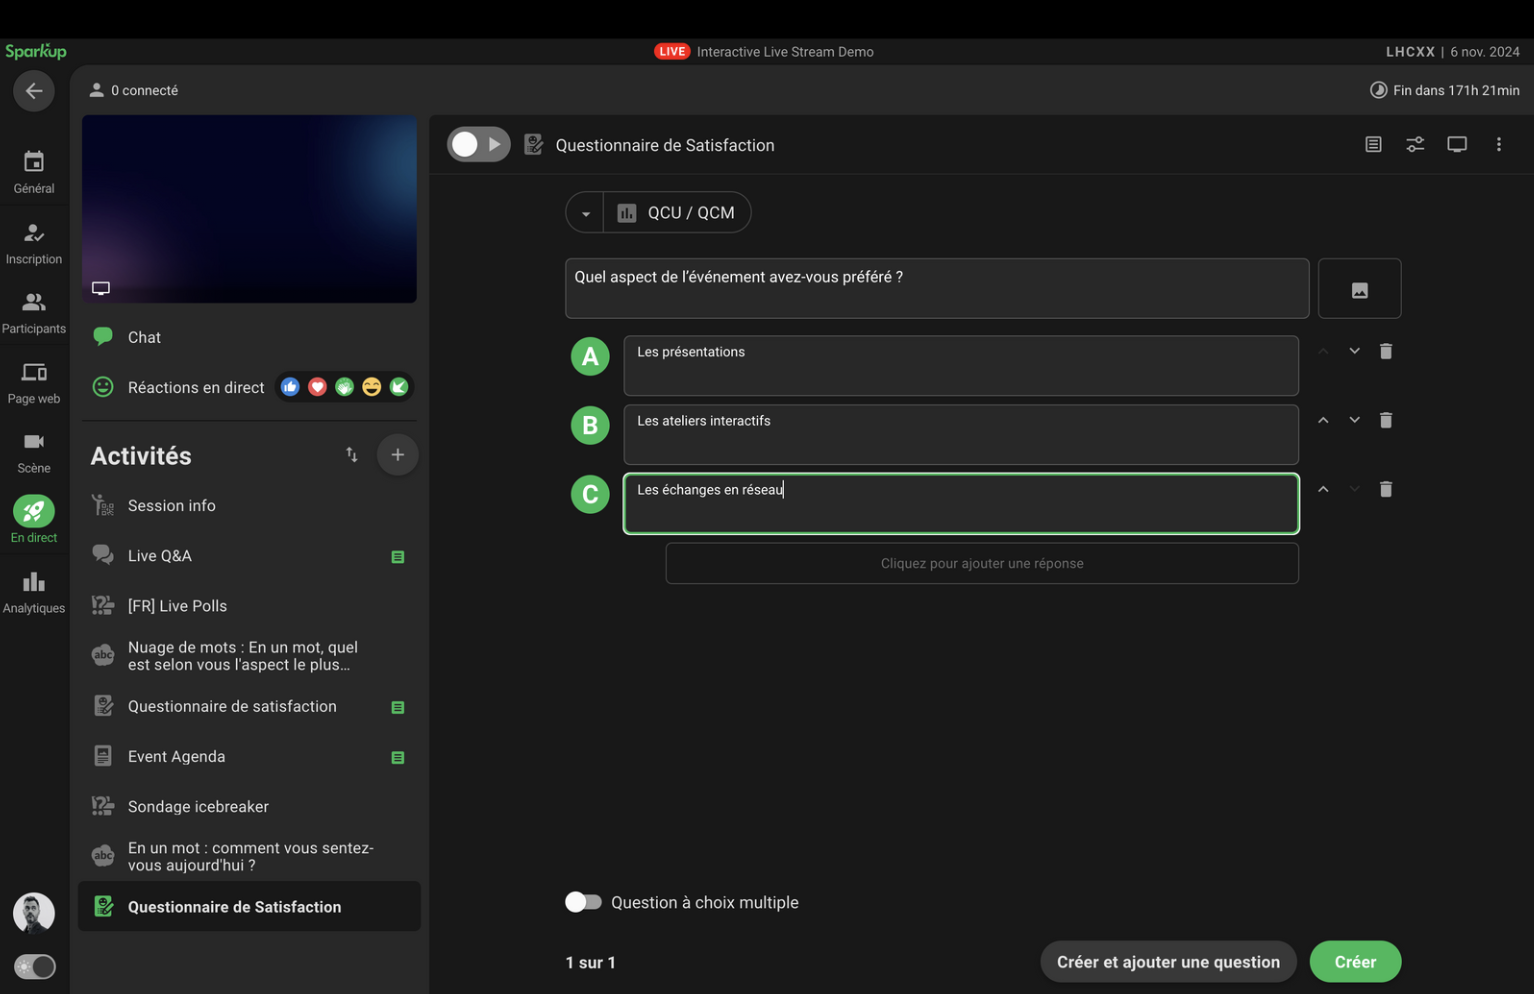Open the question type dropdown arrow

coord(585,213)
